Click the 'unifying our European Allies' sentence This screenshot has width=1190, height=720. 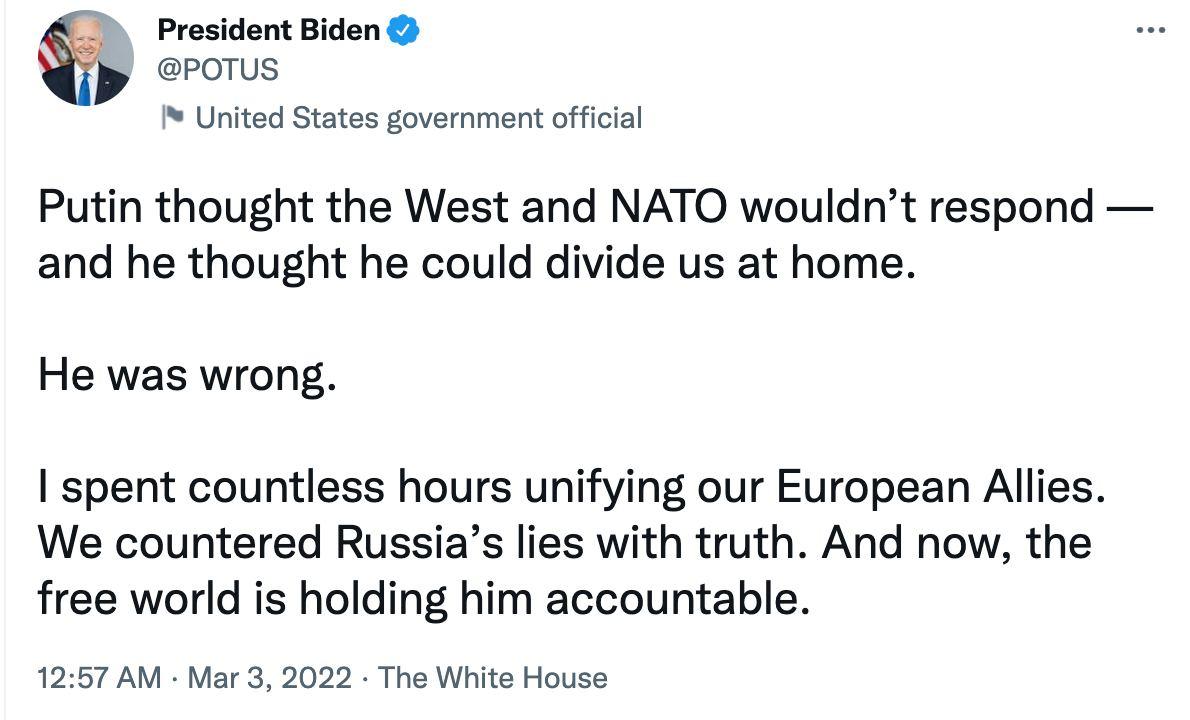(571, 486)
